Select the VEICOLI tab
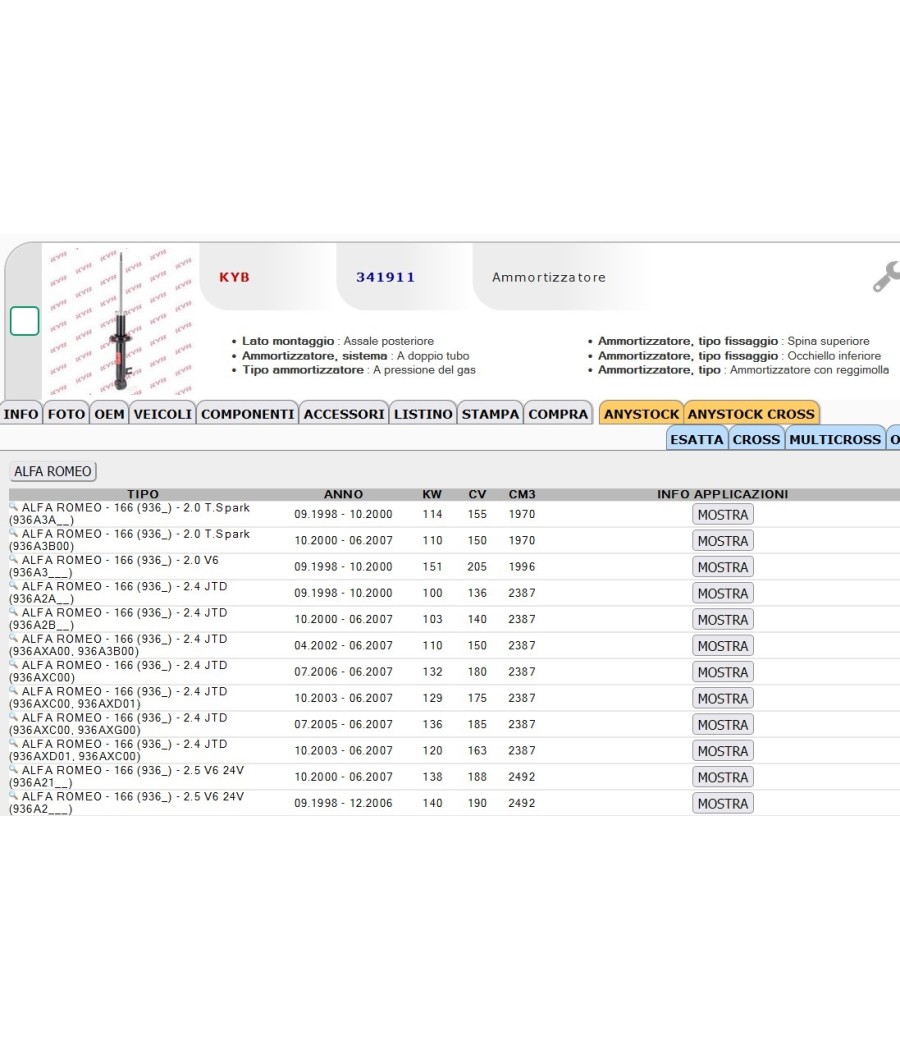The image size is (900, 1050). coord(163,414)
